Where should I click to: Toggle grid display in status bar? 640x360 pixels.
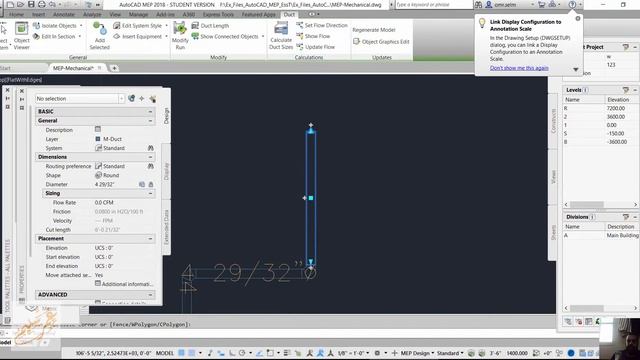pyautogui.click(x=182, y=353)
